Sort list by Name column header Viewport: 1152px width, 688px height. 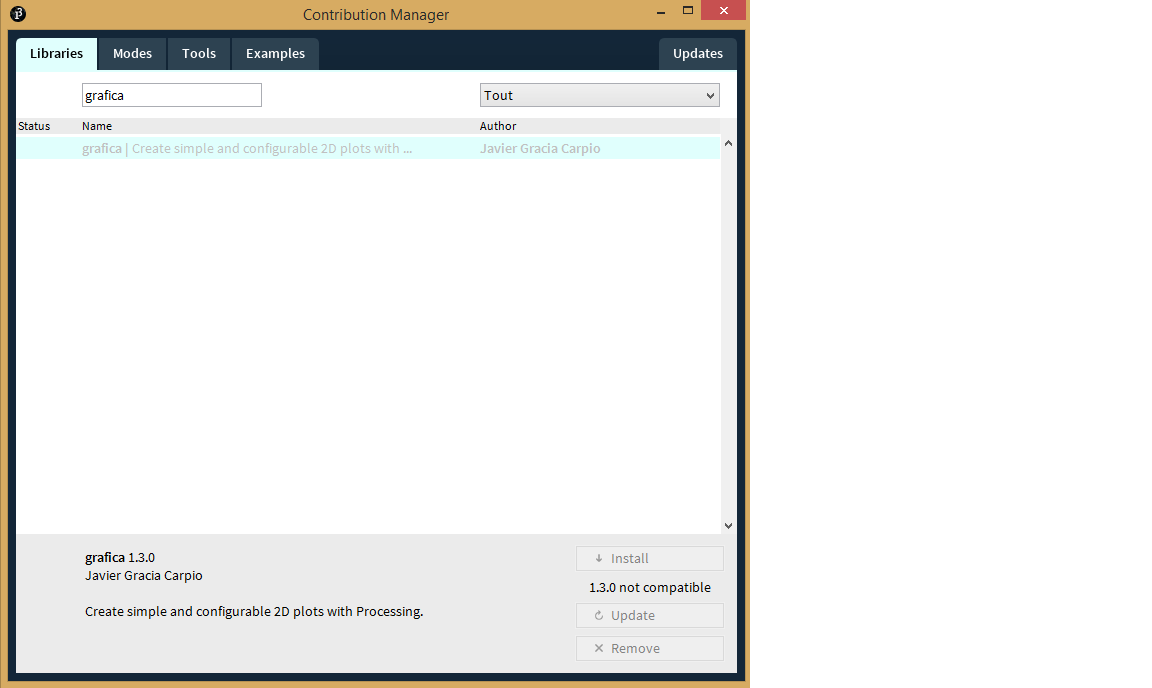point(97,126)
